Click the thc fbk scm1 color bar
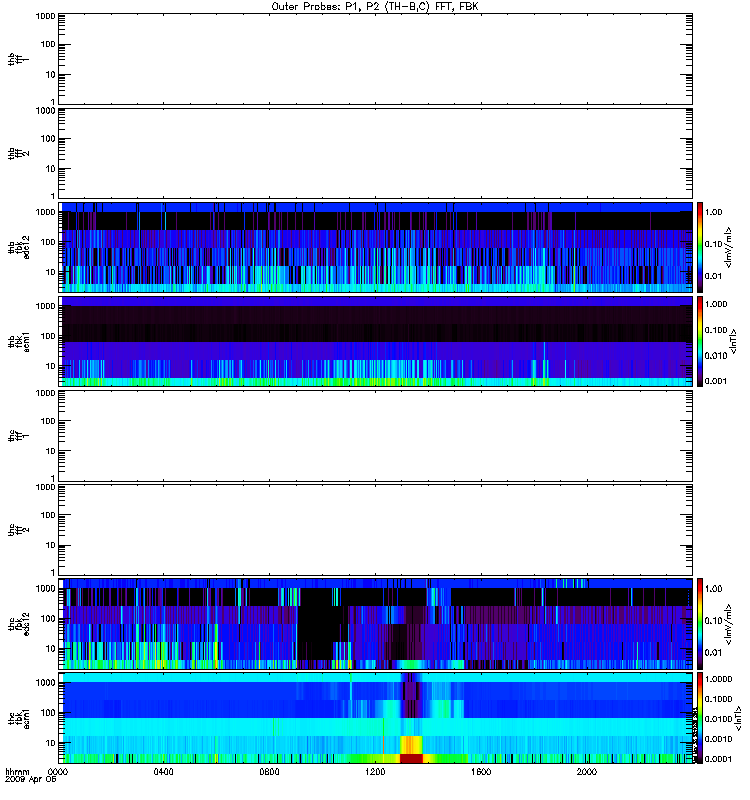 click(700, 718)
